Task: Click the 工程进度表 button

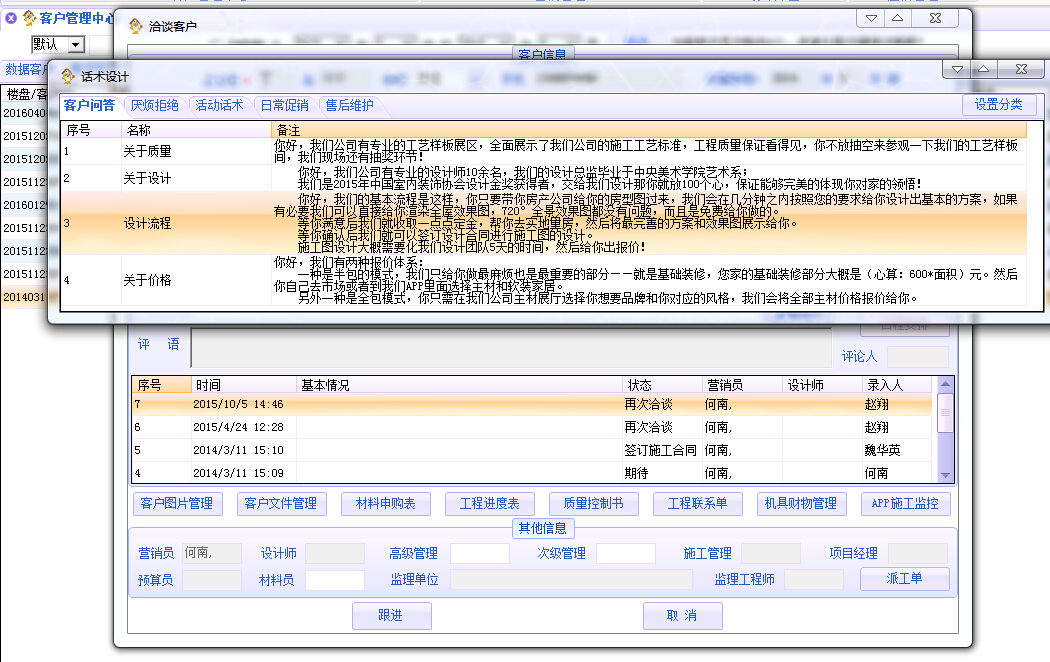Action: [x=490, y=504]
